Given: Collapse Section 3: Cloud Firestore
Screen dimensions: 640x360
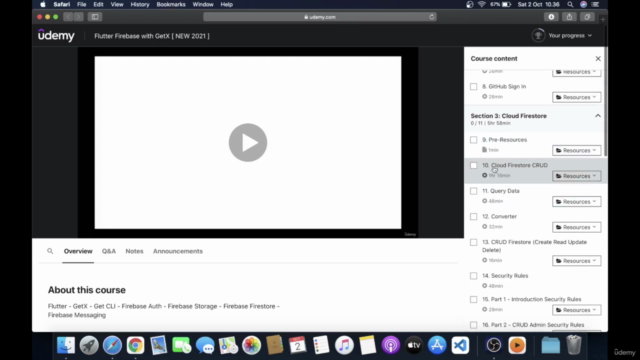Looking at the screenshot, I should tap(598, 116).
